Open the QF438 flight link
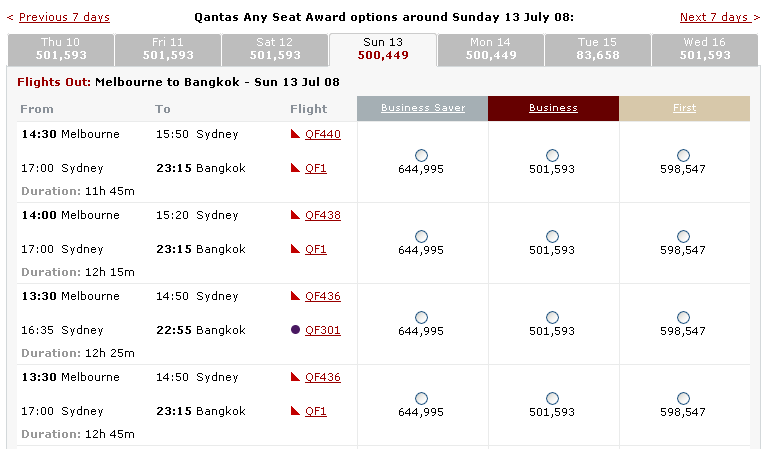The image size is (771, 449). [323, 215]
